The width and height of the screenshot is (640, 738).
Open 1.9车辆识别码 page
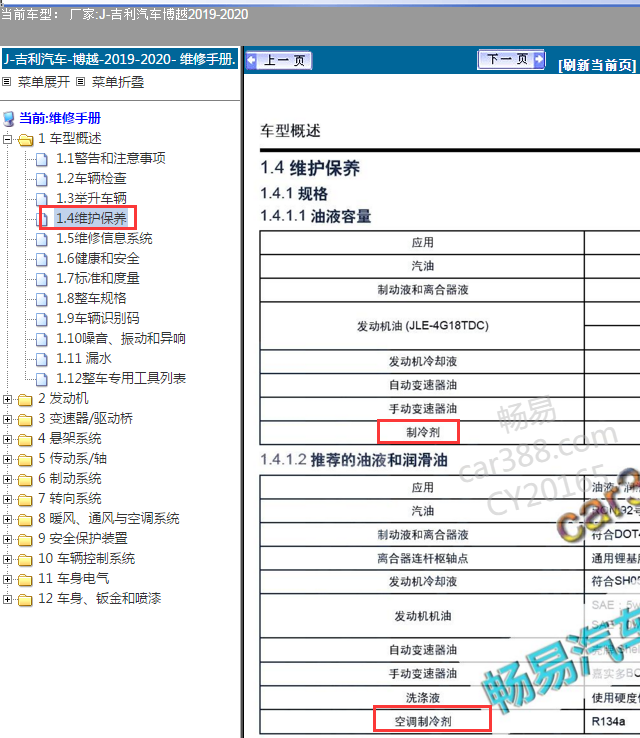click(98, 319)
